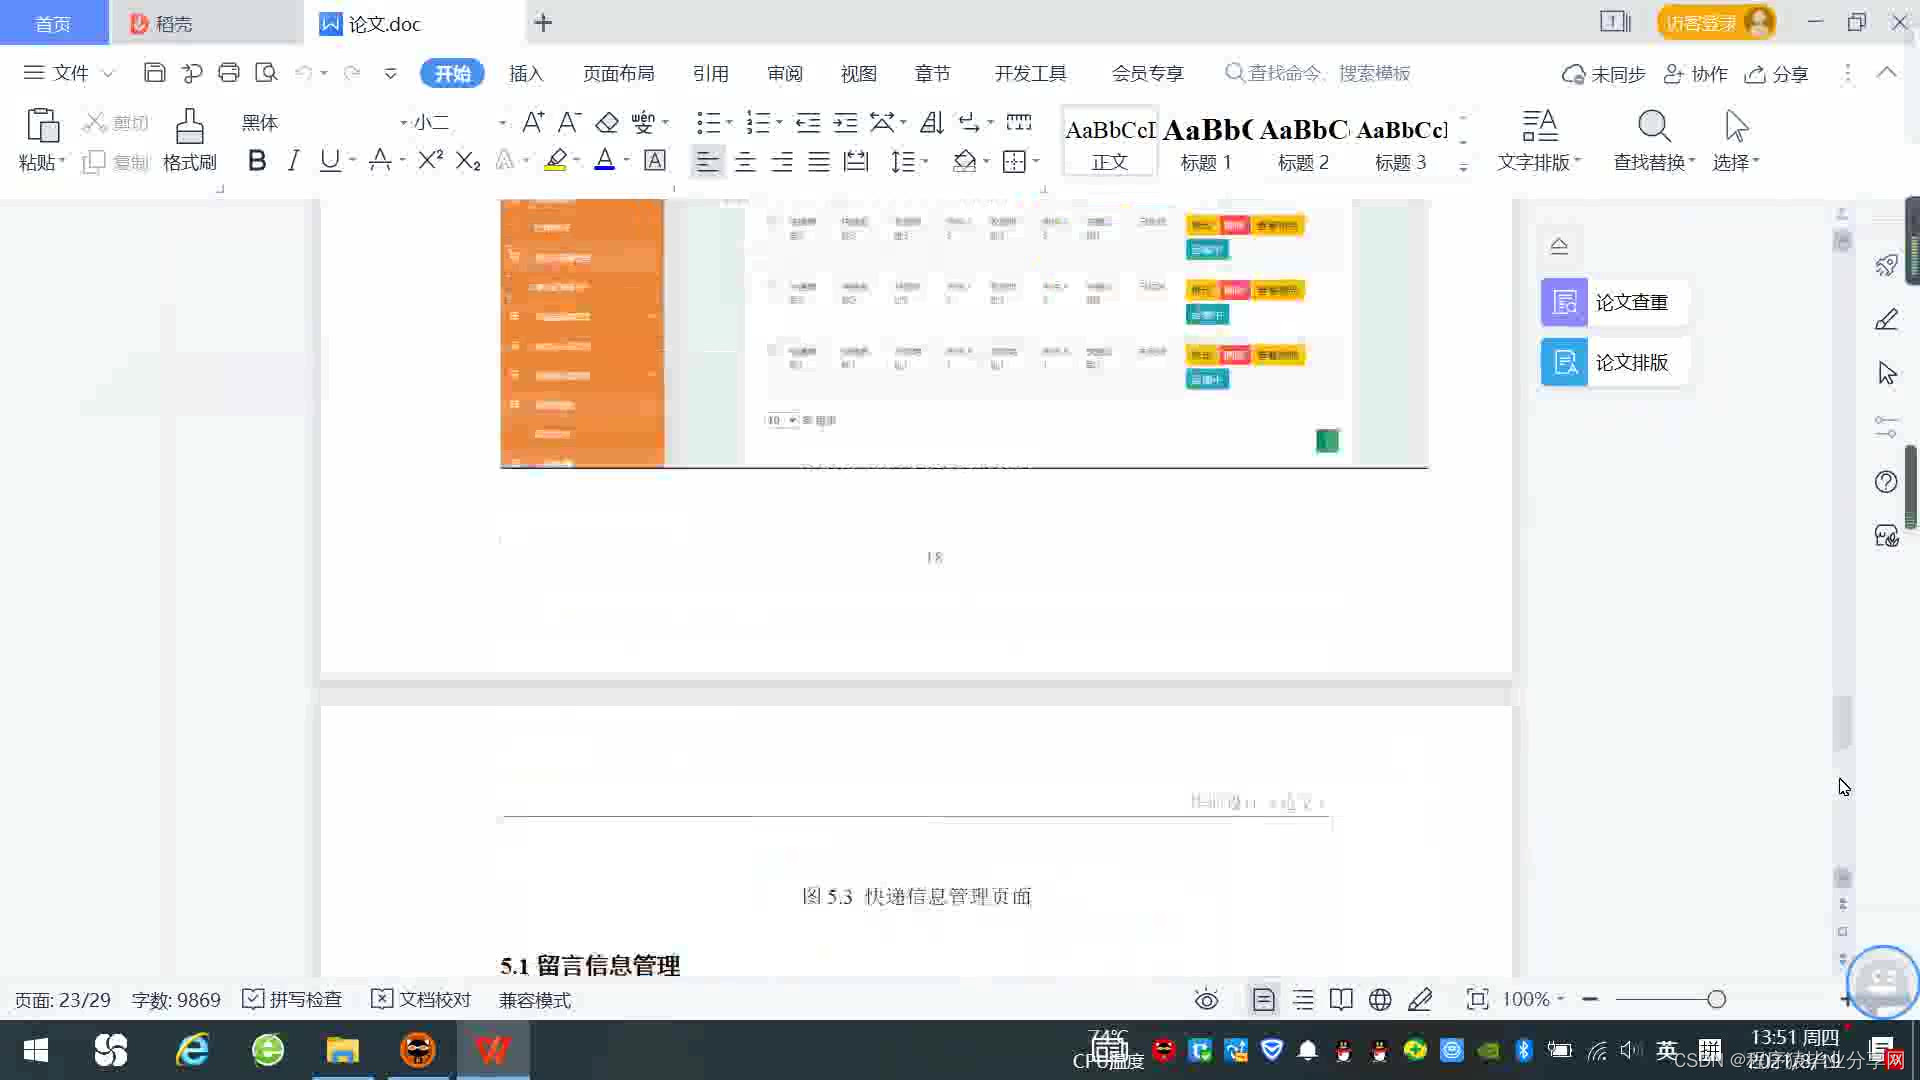Open the 页面布局 ribbon tab
Viewport: 1920px width, 1080px height.
tap(618, 74)
